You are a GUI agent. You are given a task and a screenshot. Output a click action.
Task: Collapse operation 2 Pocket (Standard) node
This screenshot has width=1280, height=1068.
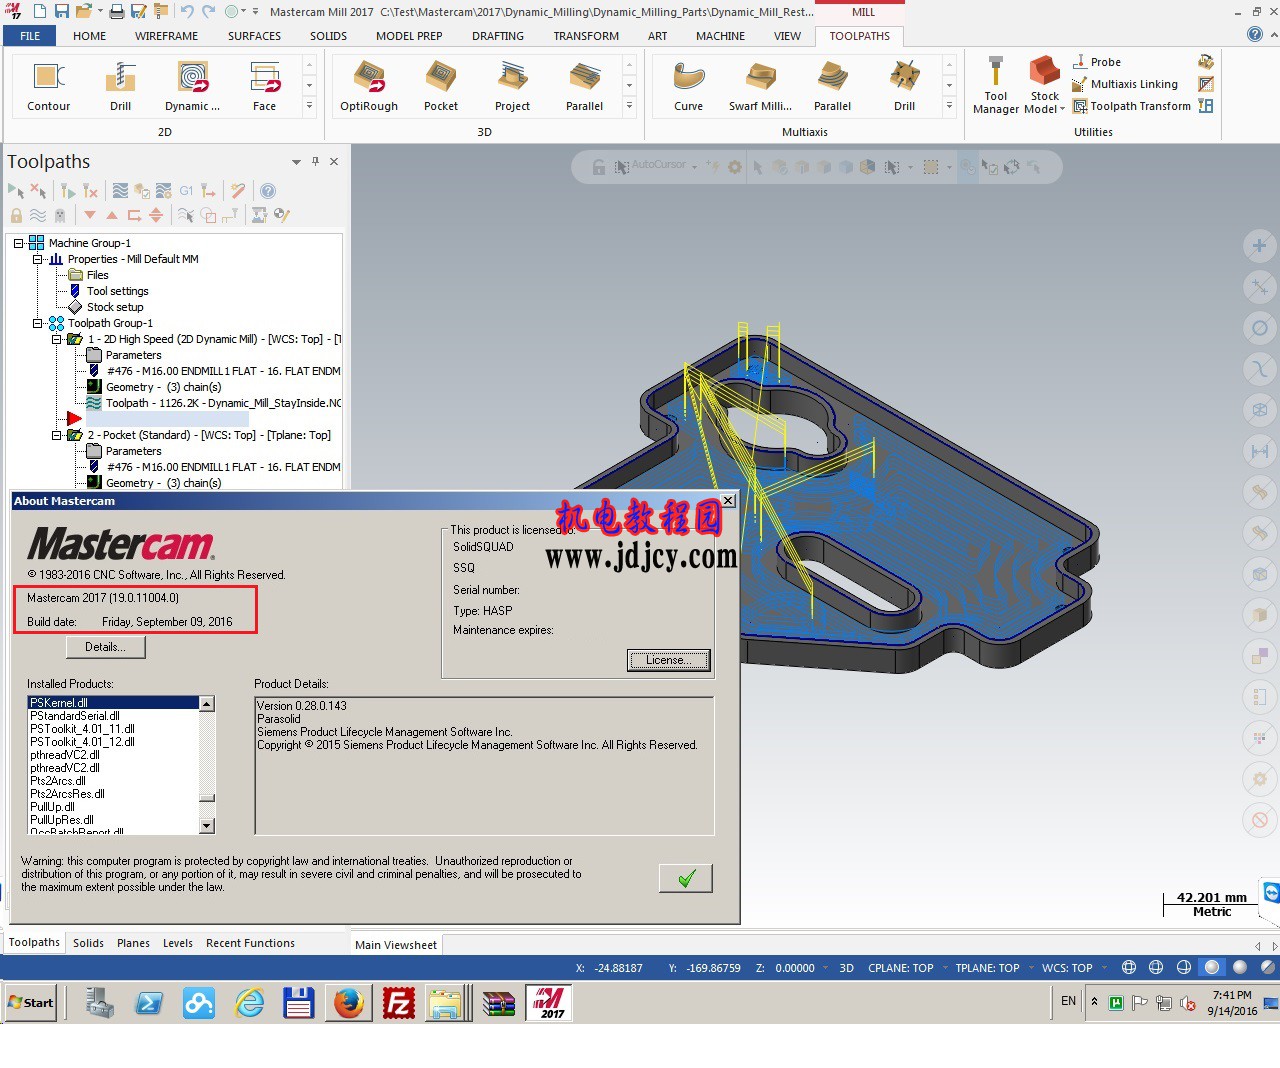(x=57, y=435)
